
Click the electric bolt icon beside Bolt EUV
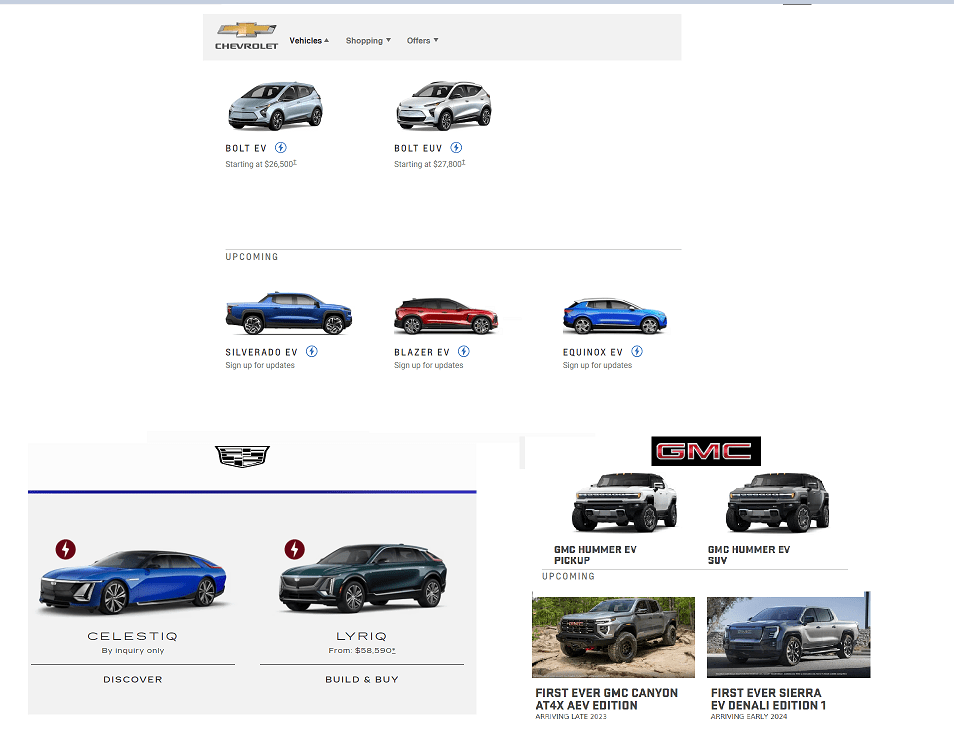456,148
